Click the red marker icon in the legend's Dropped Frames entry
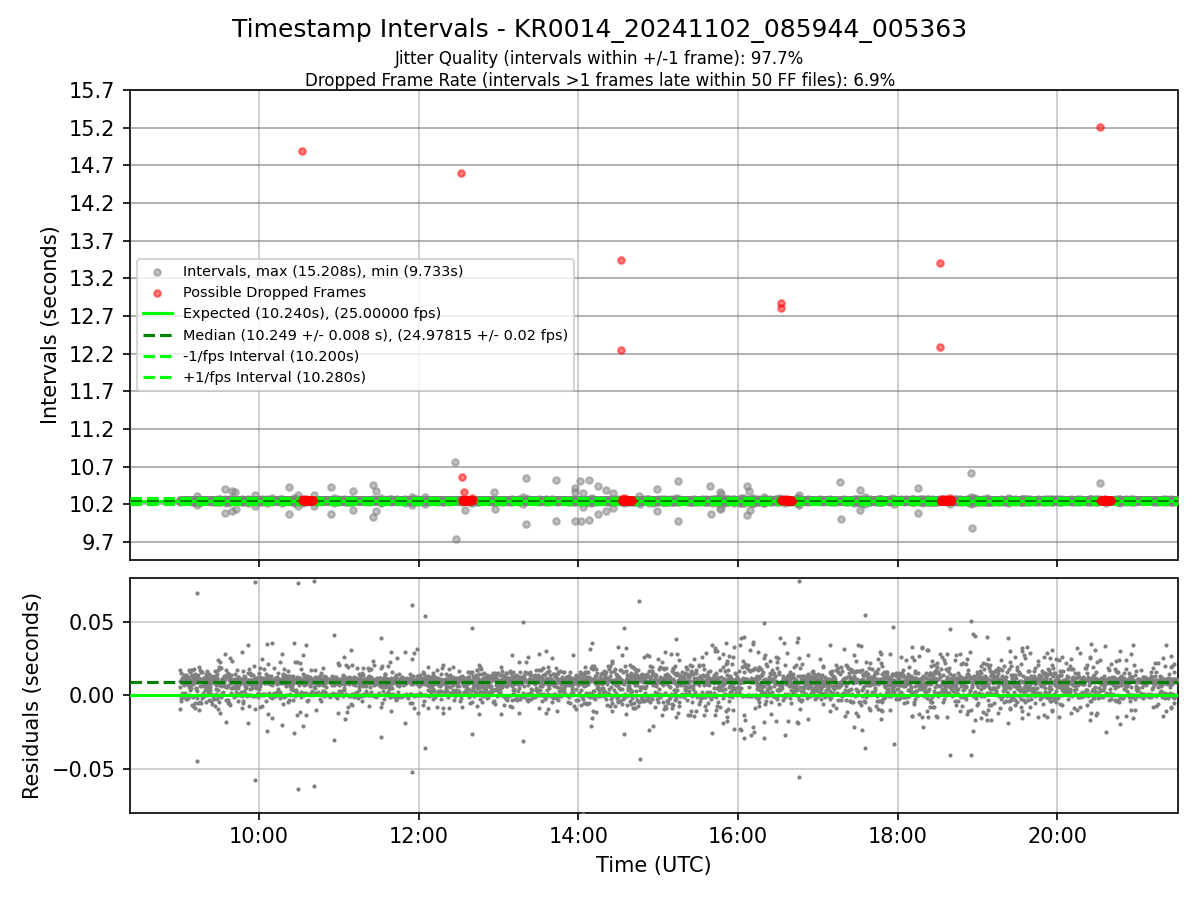This screenshot has width=1200, height=900. (157, 293)
